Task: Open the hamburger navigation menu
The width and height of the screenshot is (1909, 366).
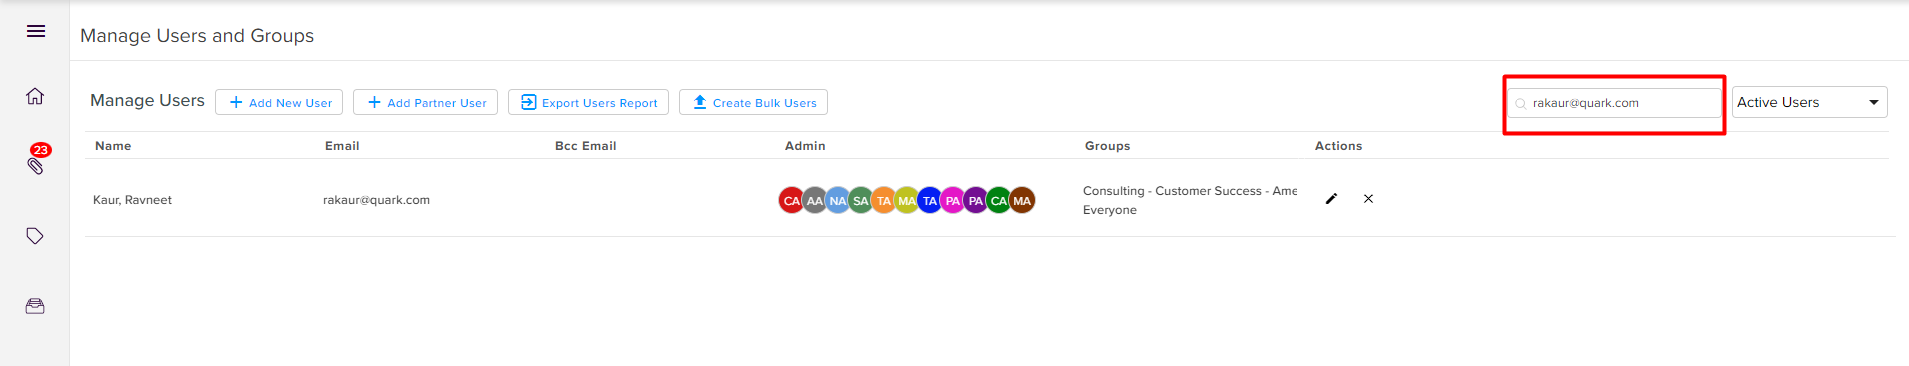Action: 36,31
